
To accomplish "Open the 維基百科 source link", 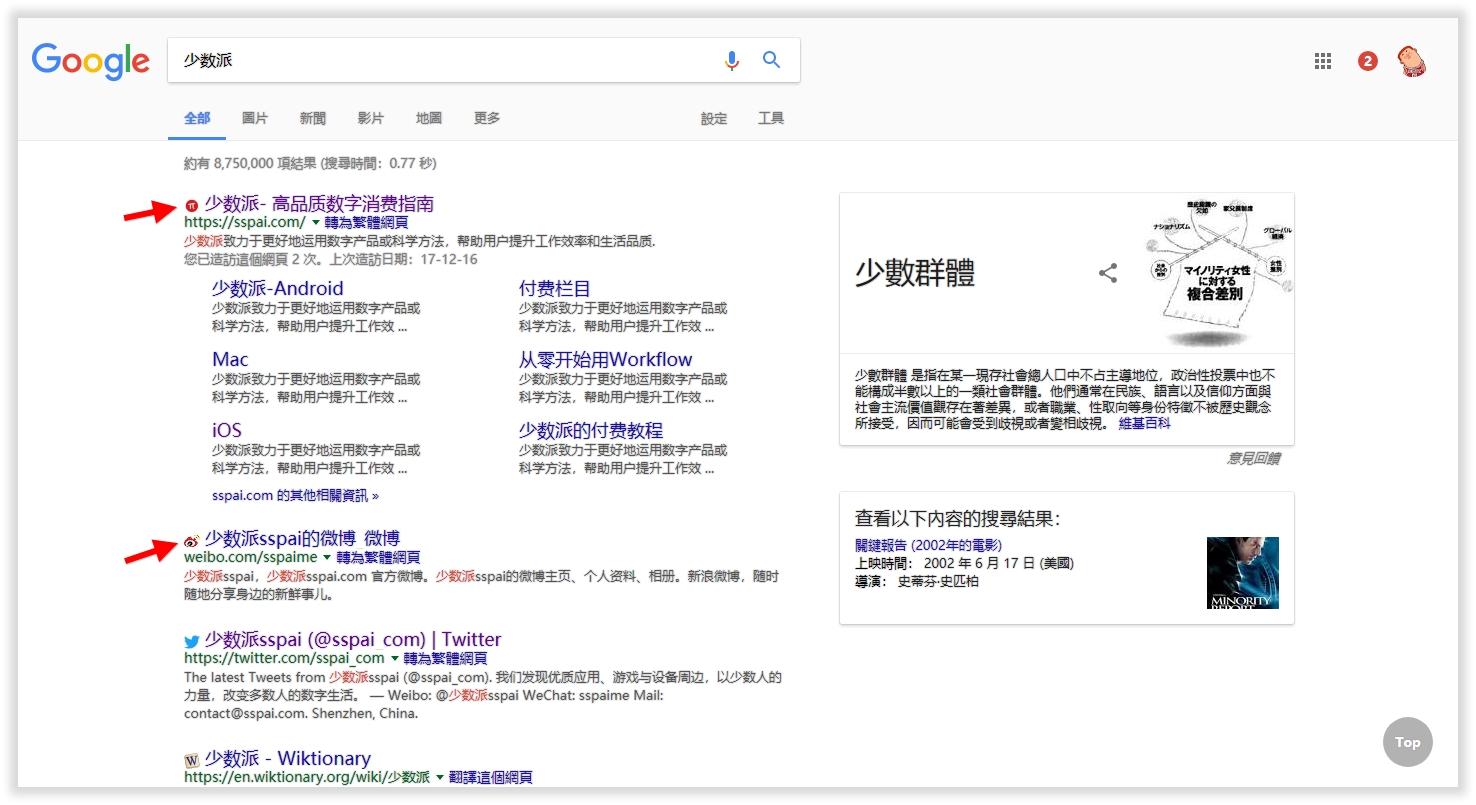I will (x=1144, y=424).
